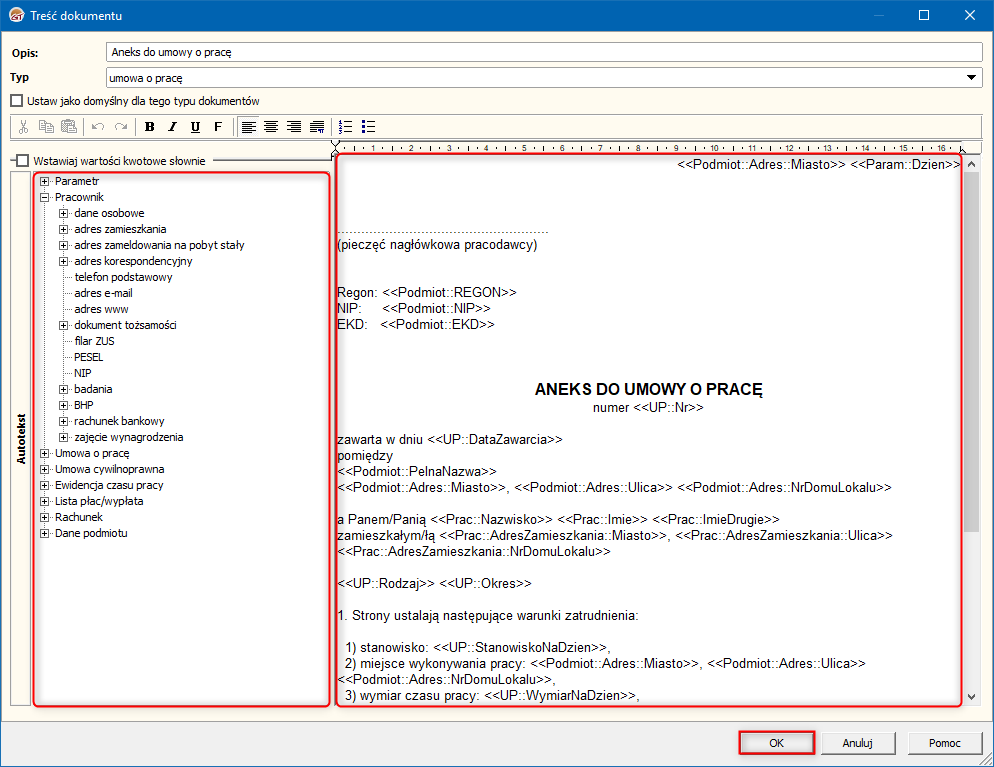Viewport: 994px width, 767px height.
Task: Click the Undo arrow icon
Action: (98, 127)
